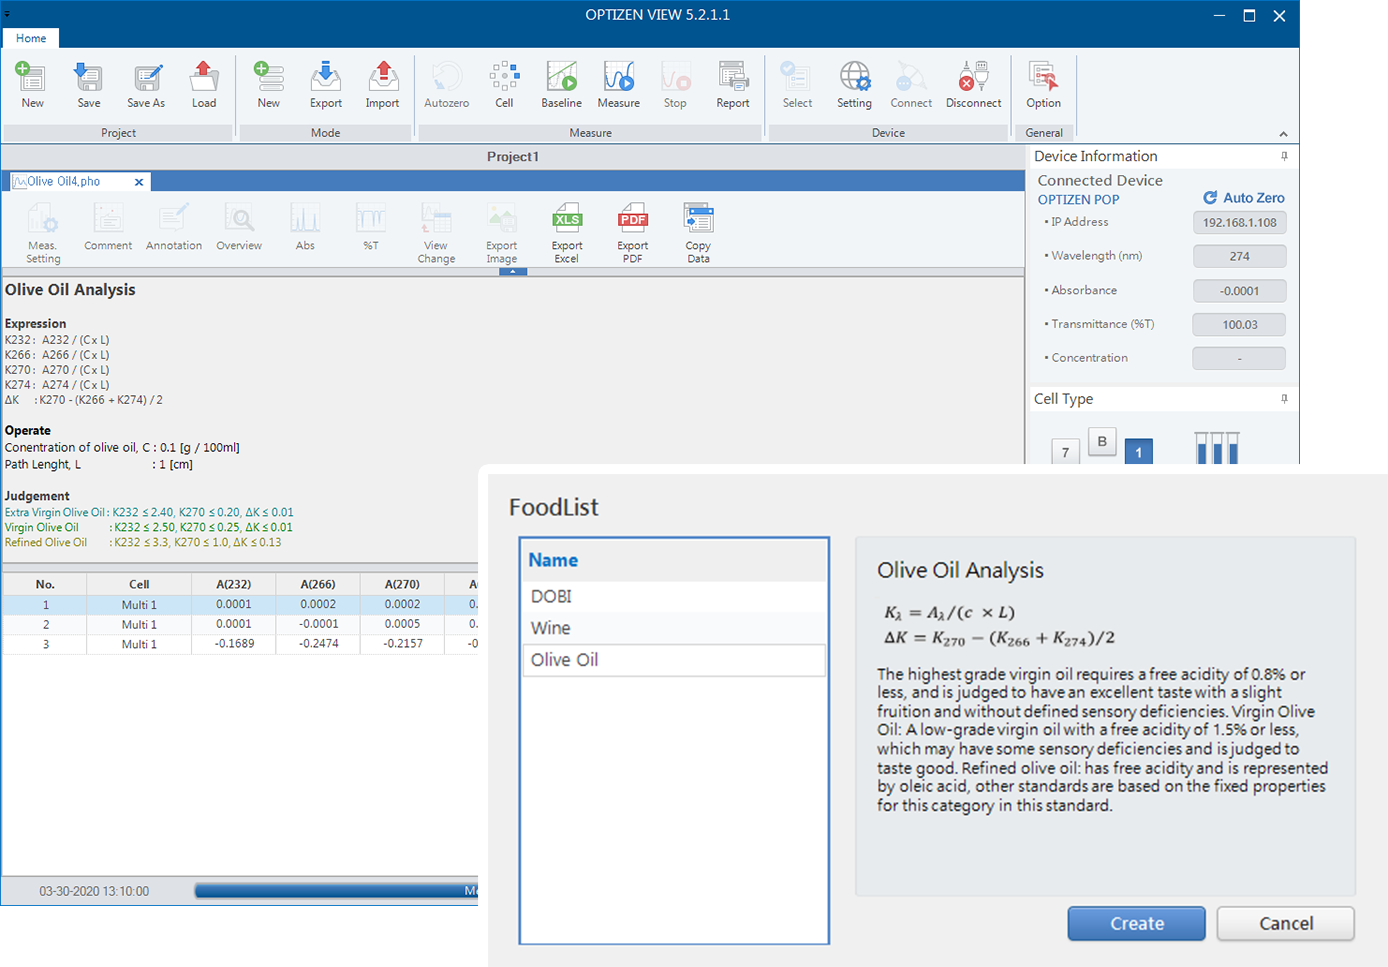Screen dimensions: 1388x967
Task: Select cell position 7
Action: 1065,452
